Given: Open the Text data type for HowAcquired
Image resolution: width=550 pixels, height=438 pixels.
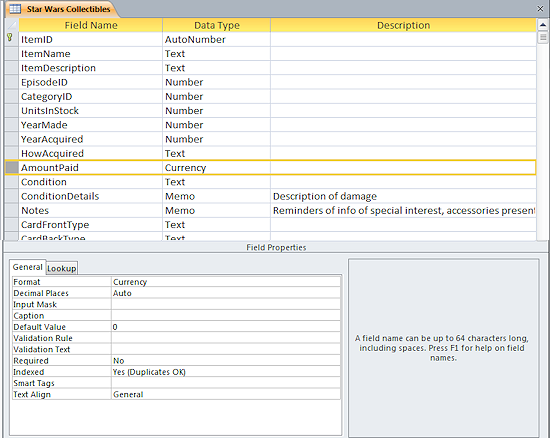Looking at the screenshot, I should (216, 153).
